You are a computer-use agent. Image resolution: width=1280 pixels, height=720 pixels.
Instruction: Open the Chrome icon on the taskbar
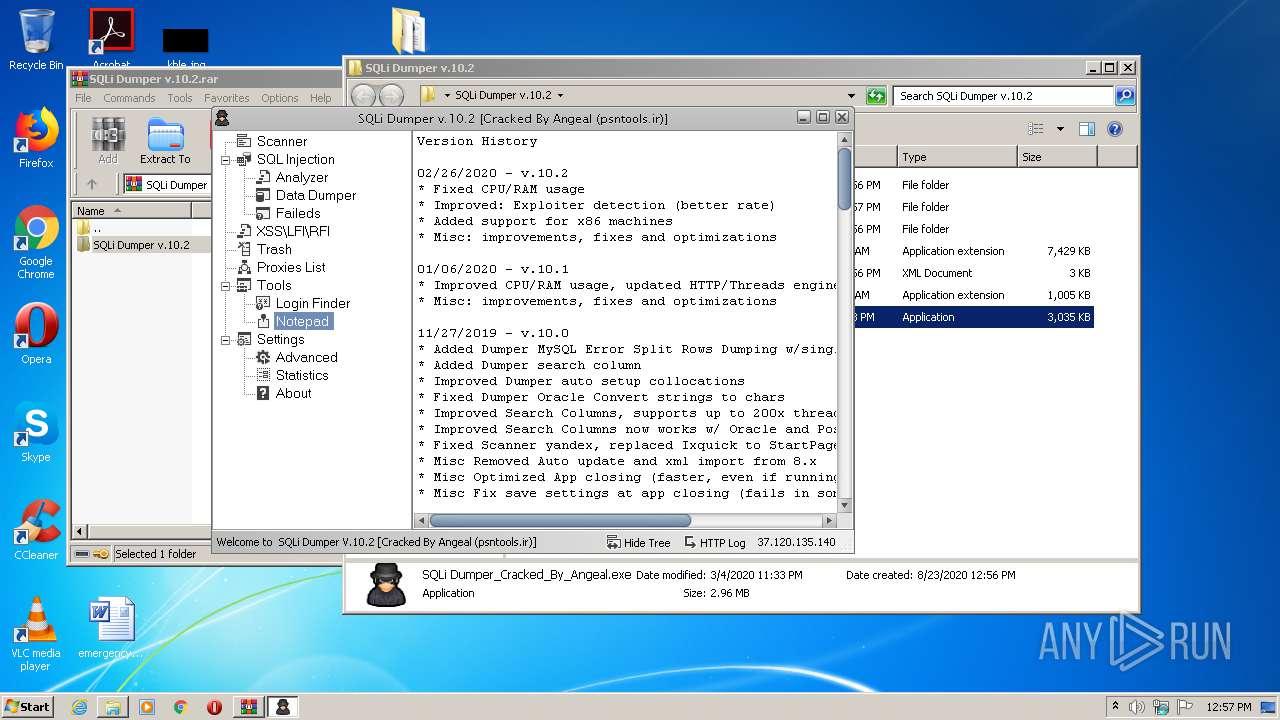(181, 707)
